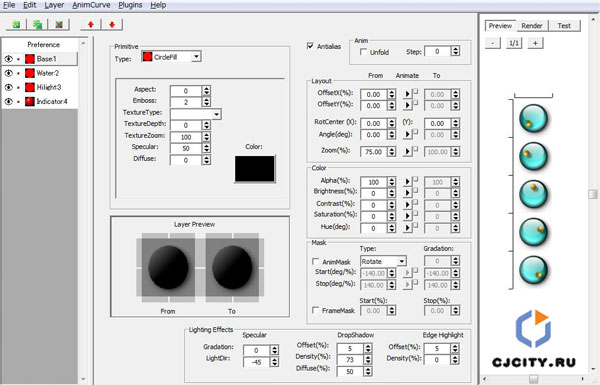
Task: Click Alpha(%) animate arrow button
Action: point(408,181)
